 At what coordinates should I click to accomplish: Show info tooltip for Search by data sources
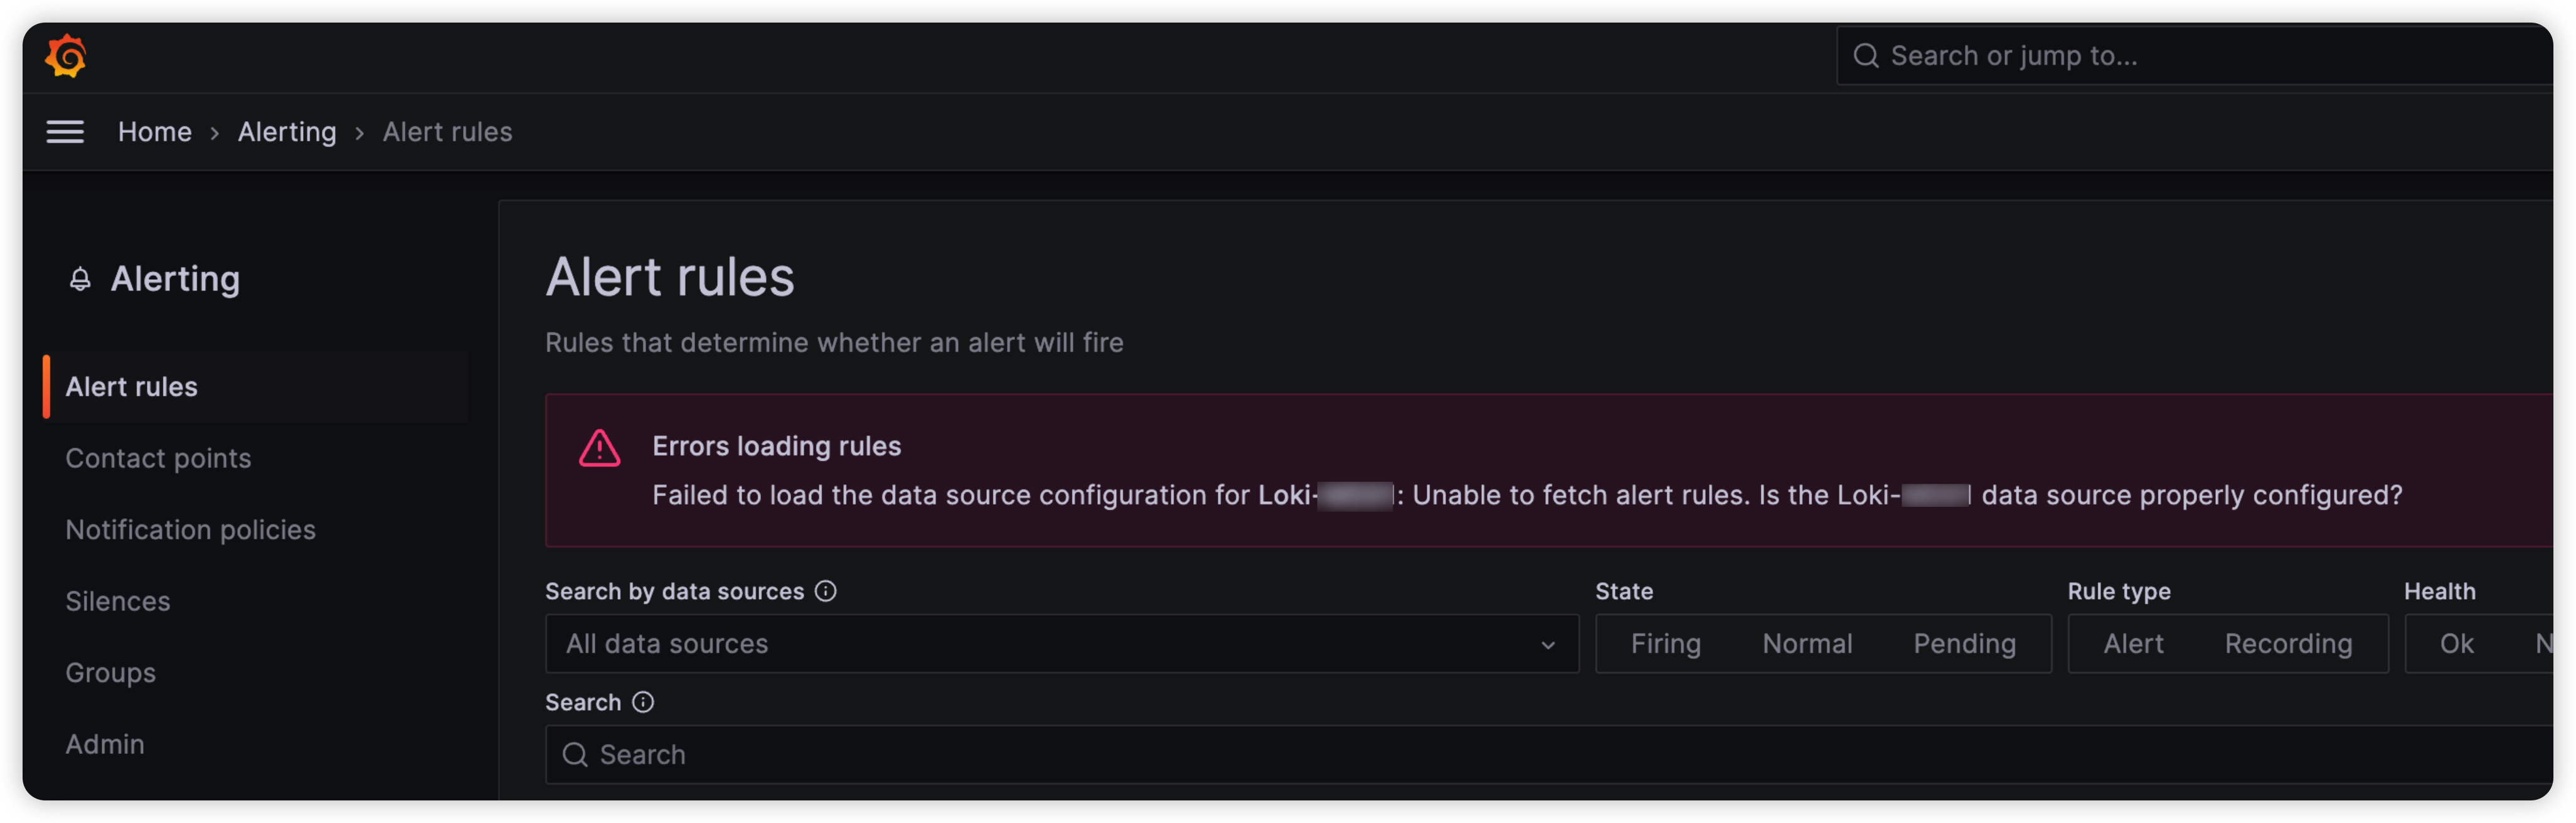[825, 591]
